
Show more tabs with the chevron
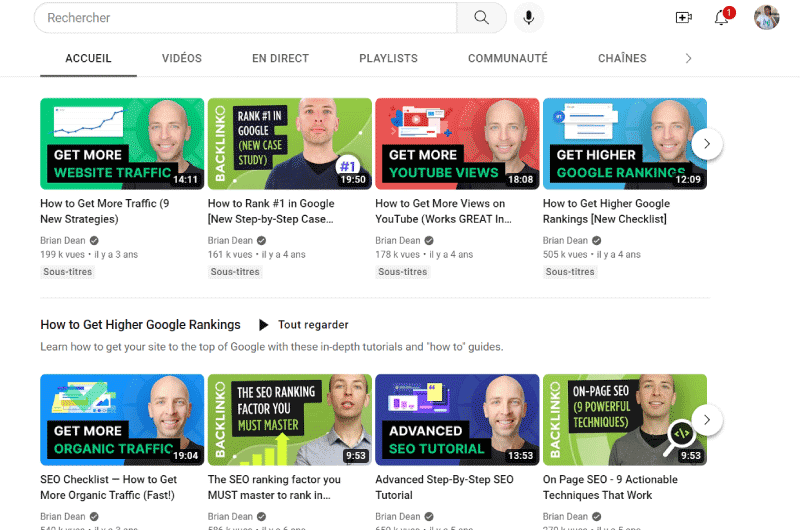pos(688,59)
